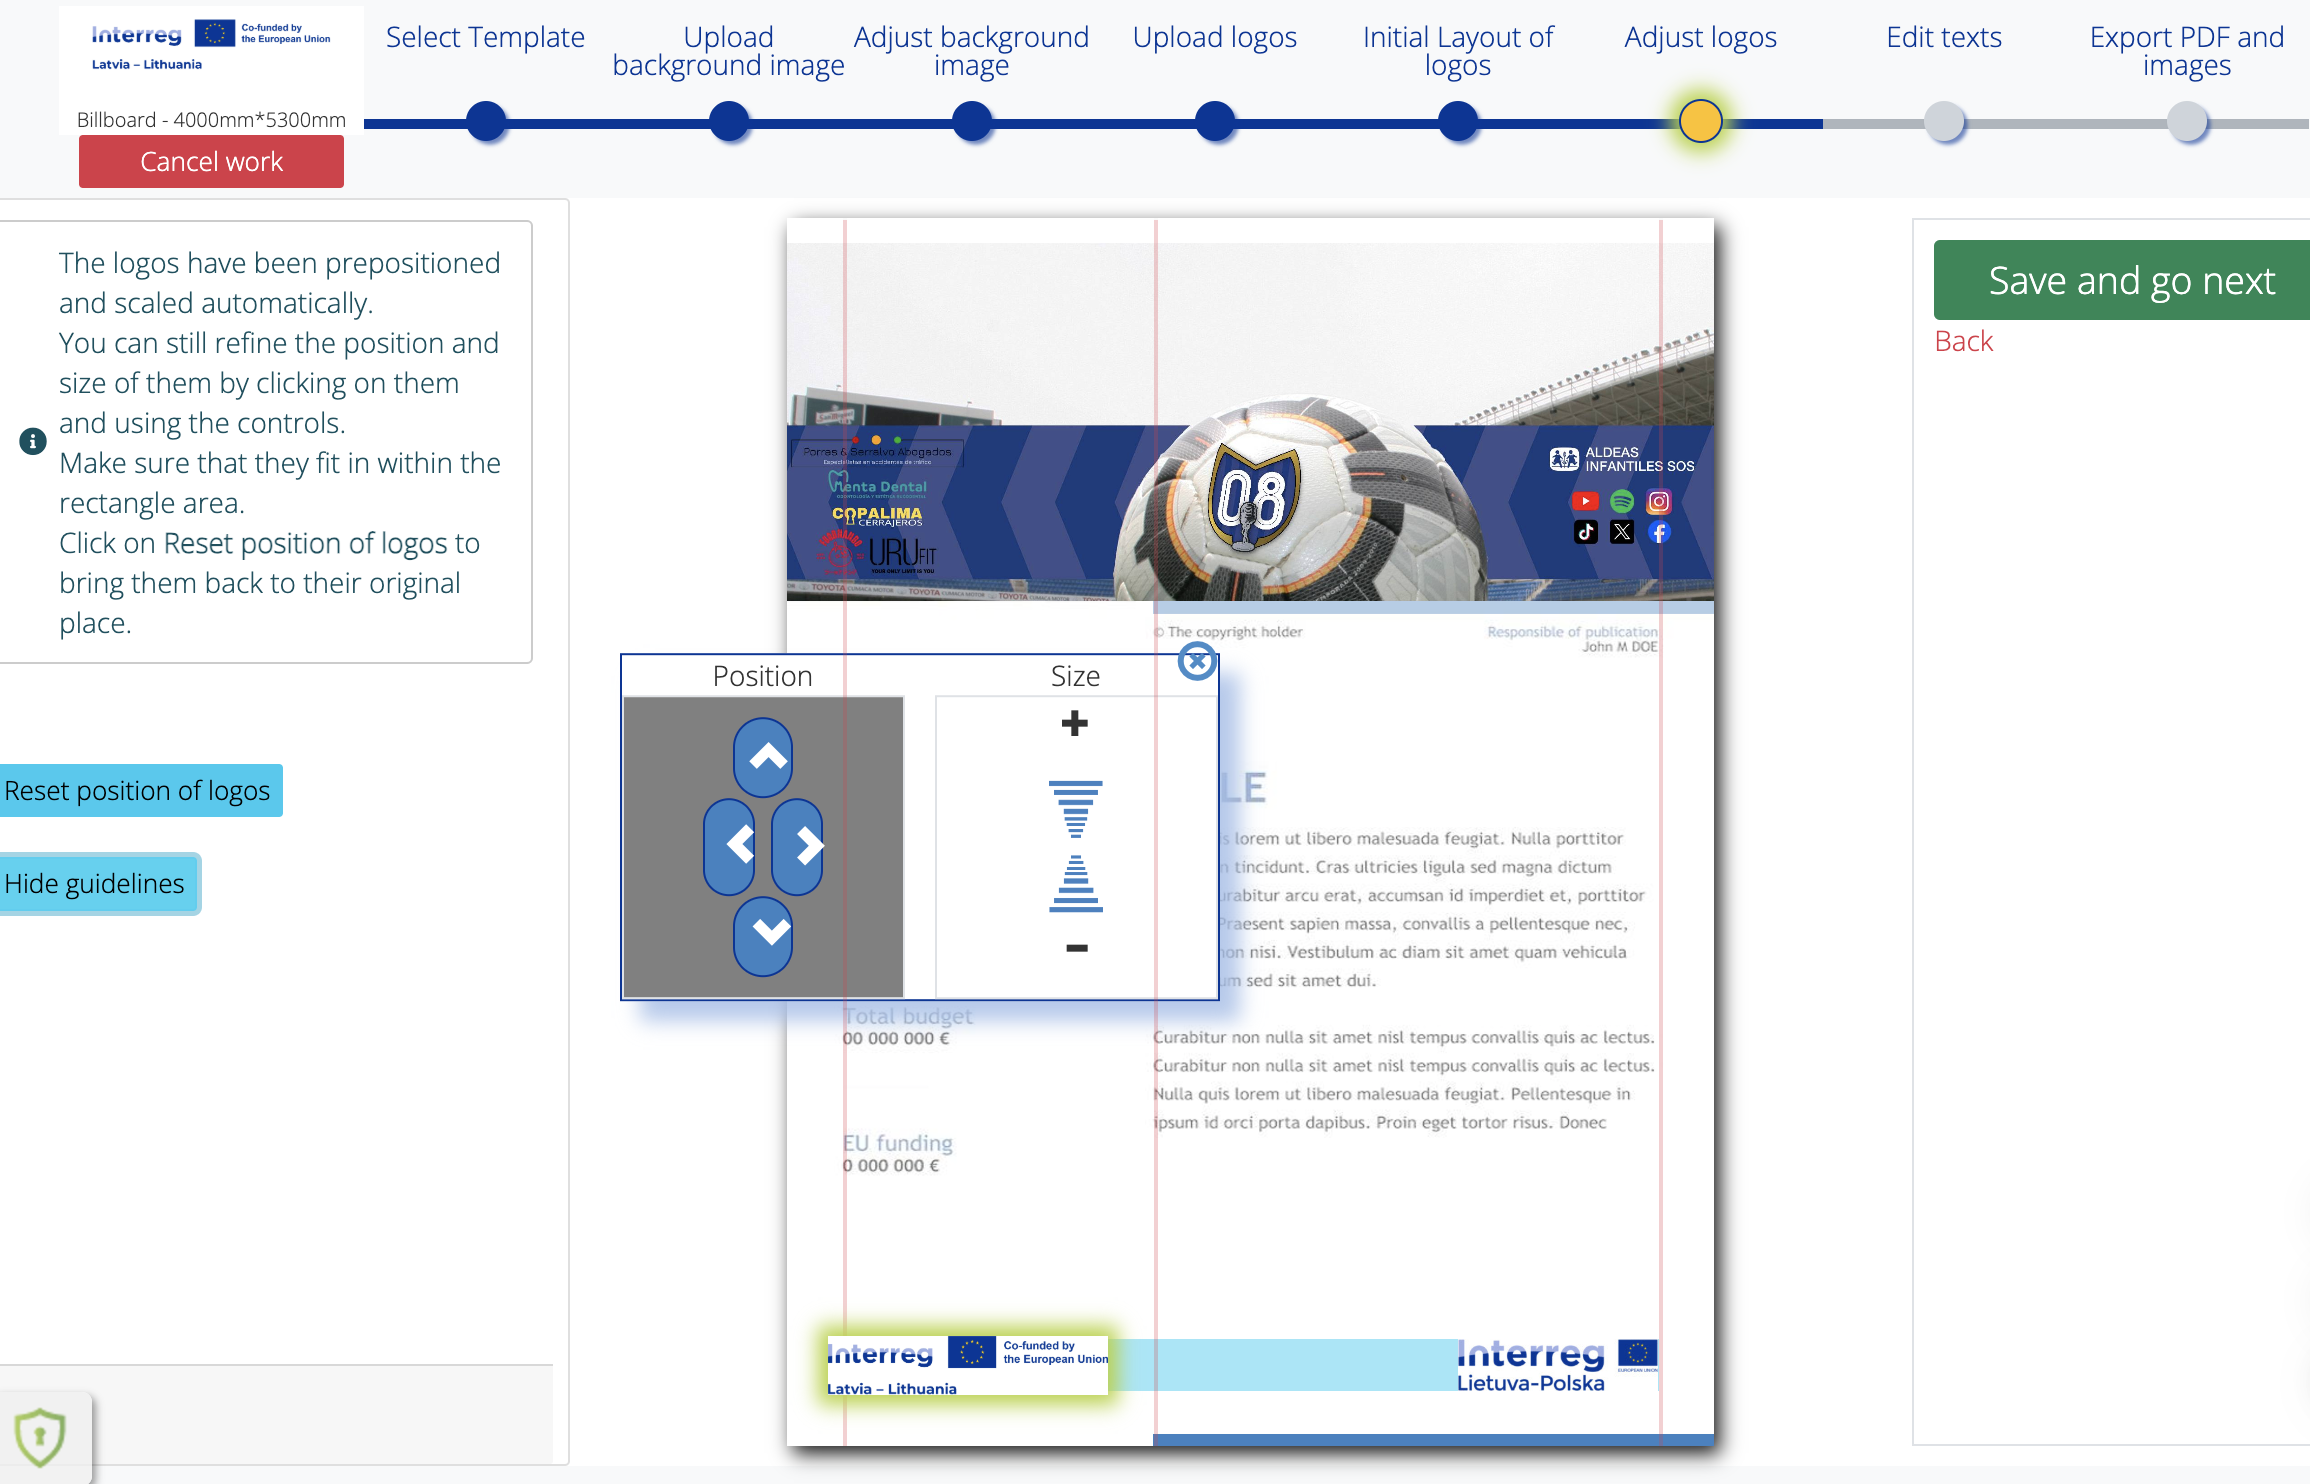Click the Cancel work button
Screen dimensions: 2310x1484
click(x=211, y=162)
